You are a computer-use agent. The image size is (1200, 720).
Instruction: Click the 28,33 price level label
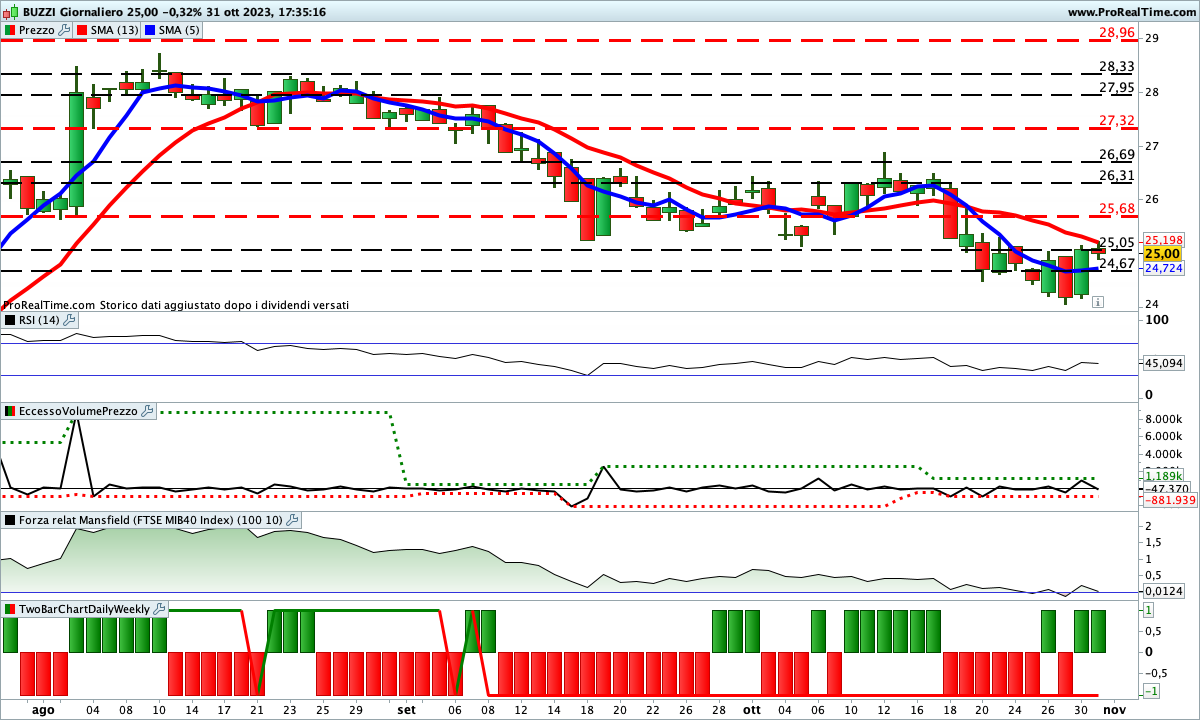1116,67
